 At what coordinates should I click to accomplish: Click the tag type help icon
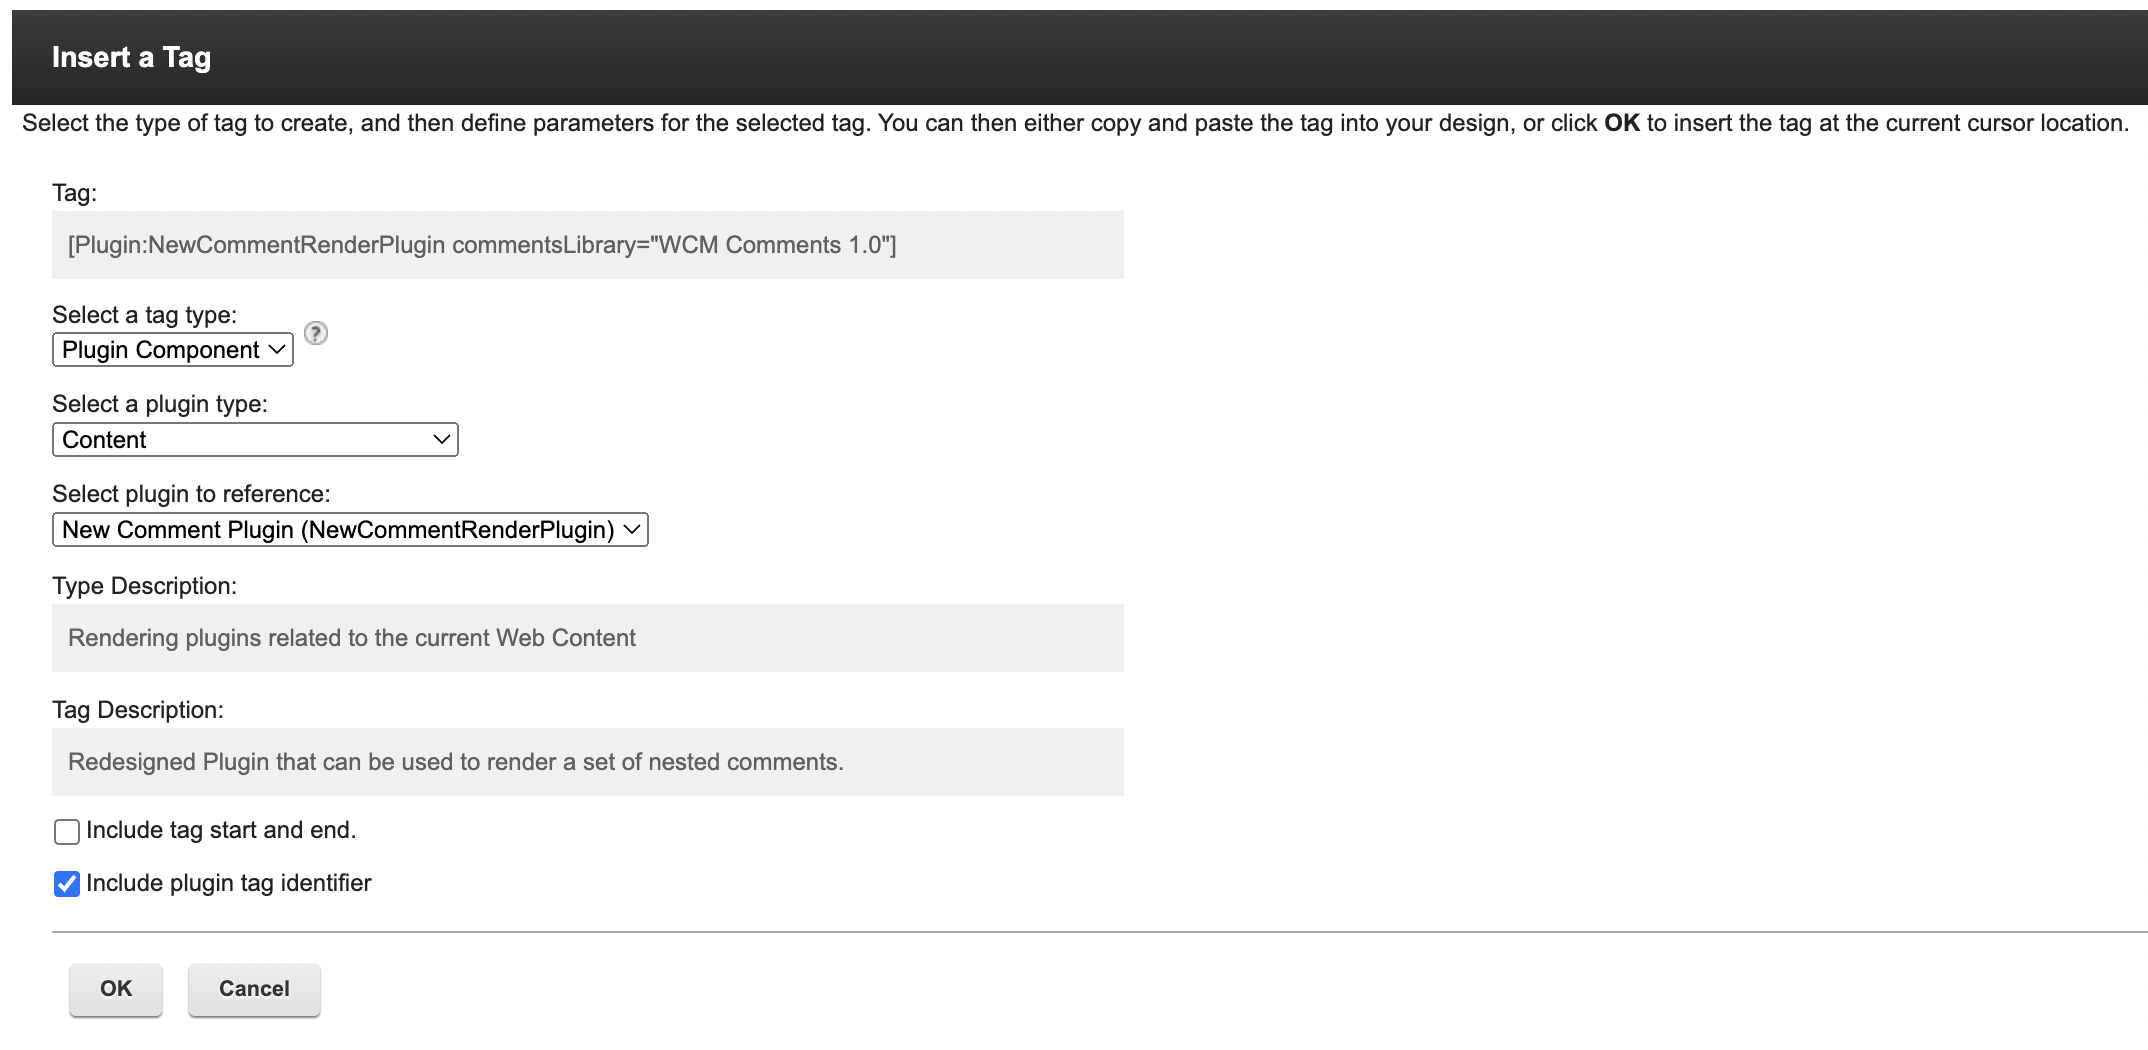316,333
